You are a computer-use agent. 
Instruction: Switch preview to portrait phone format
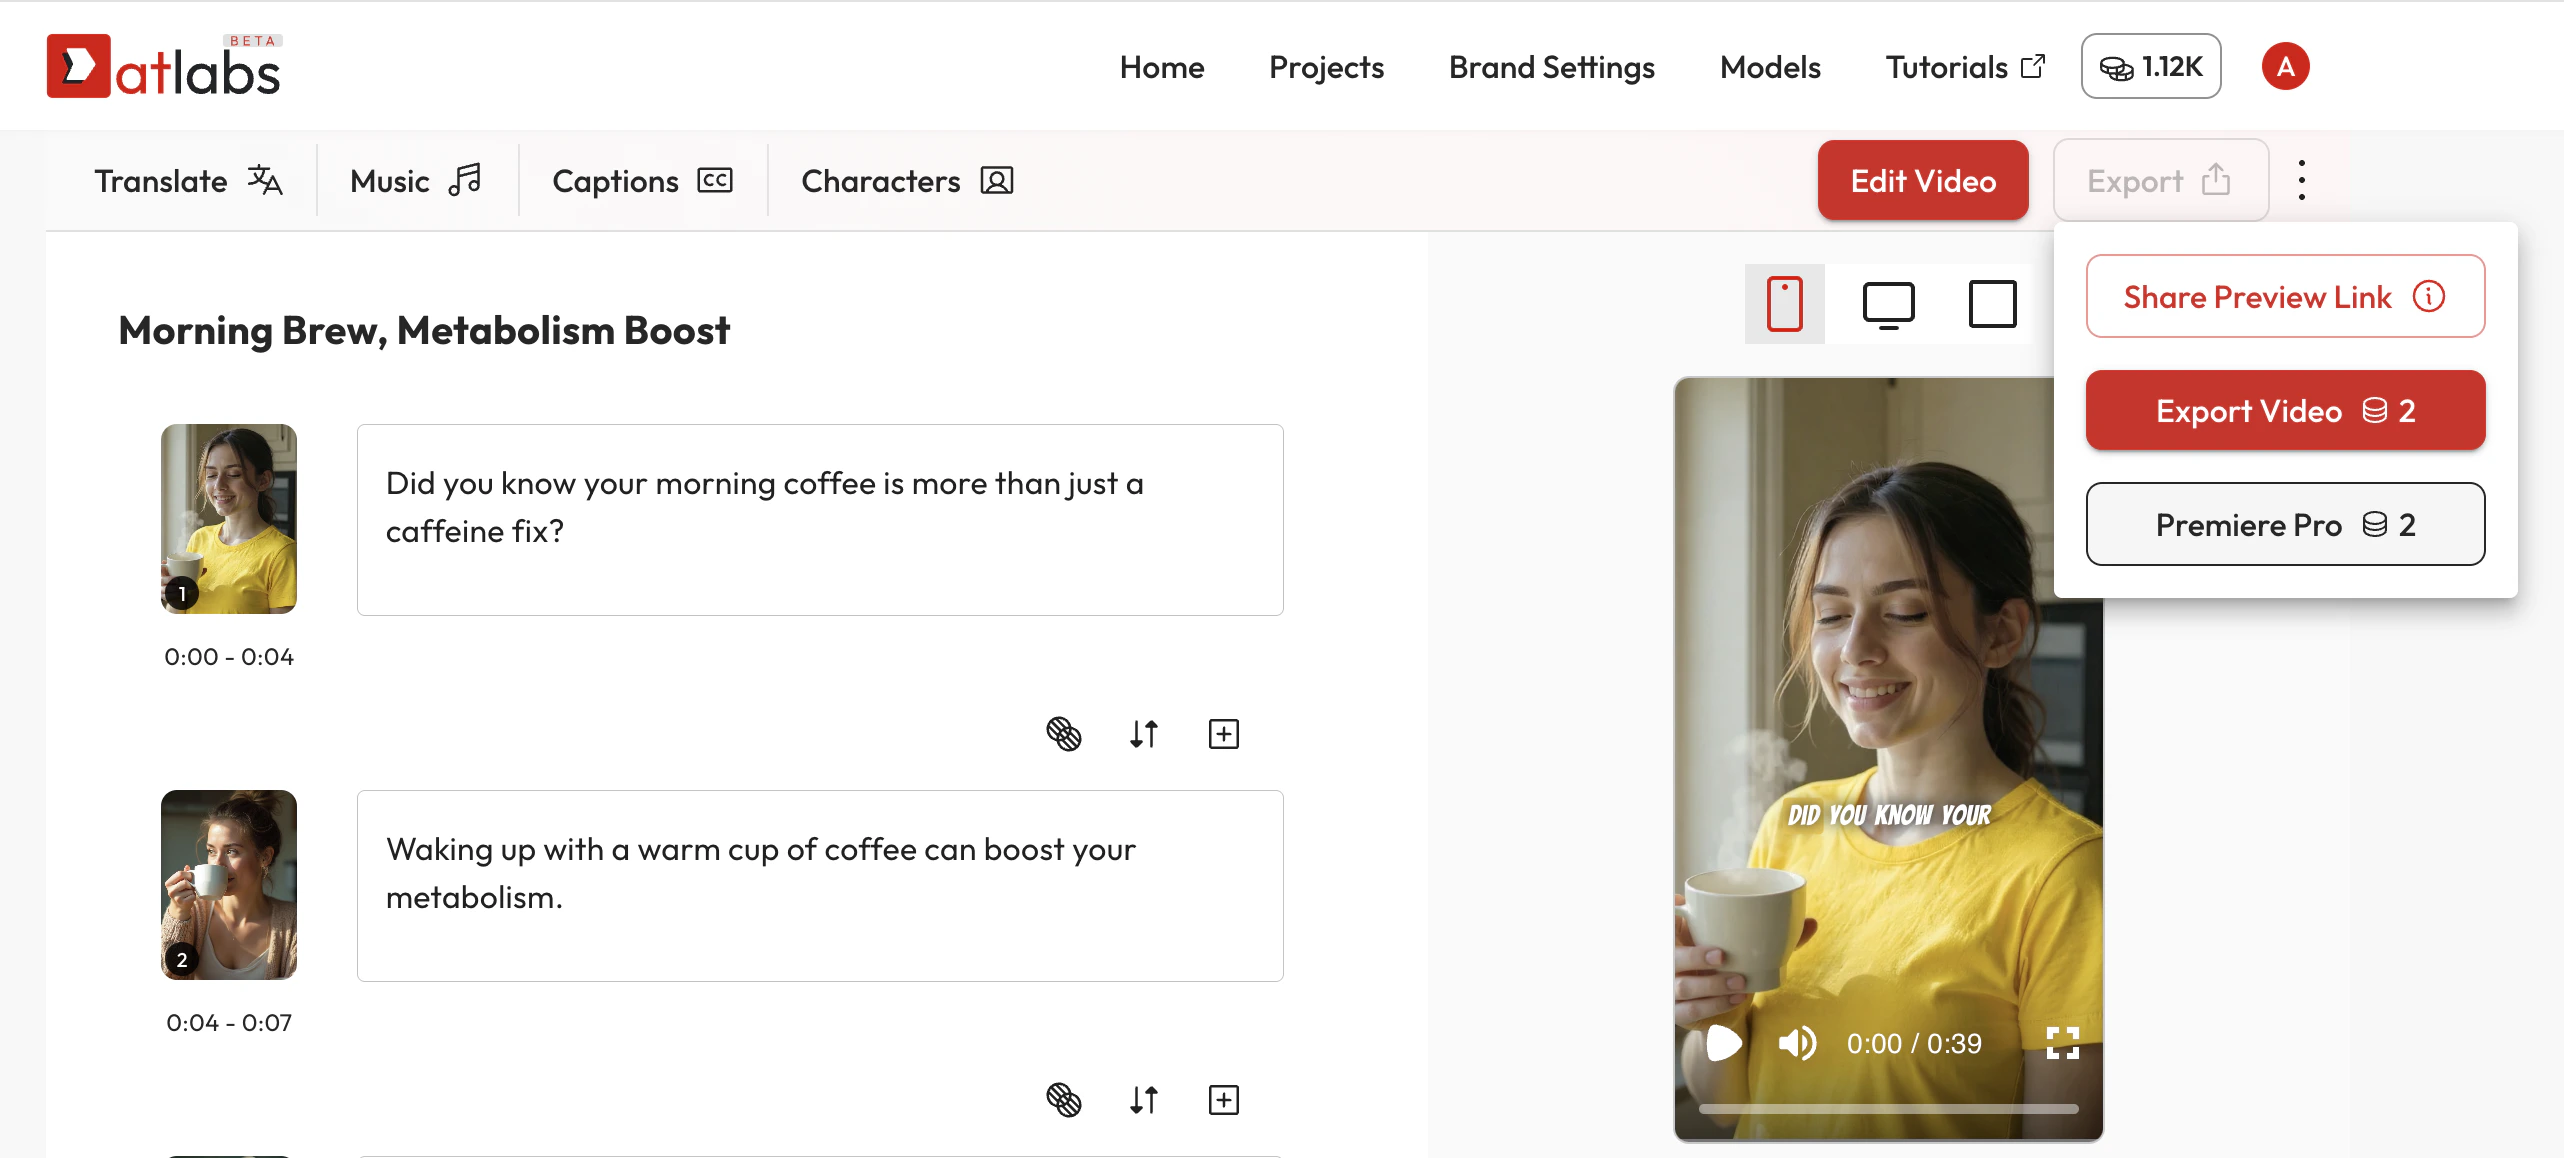(1784, 304)
